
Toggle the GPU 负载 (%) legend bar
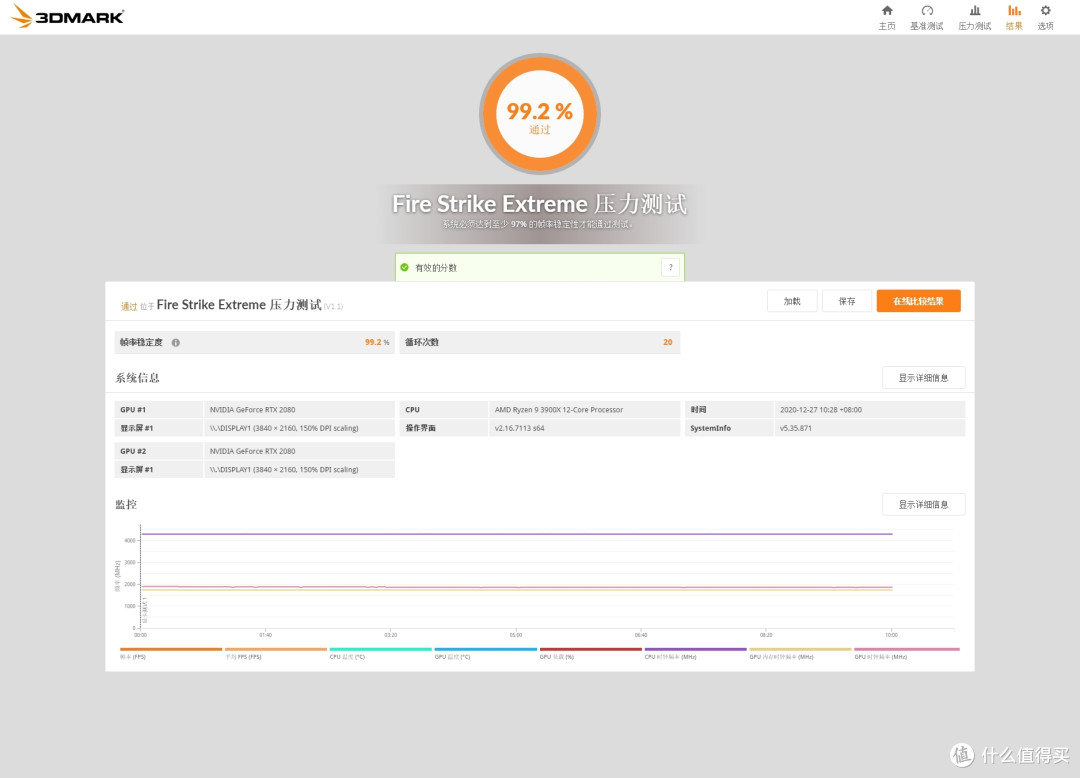(590, 649)
